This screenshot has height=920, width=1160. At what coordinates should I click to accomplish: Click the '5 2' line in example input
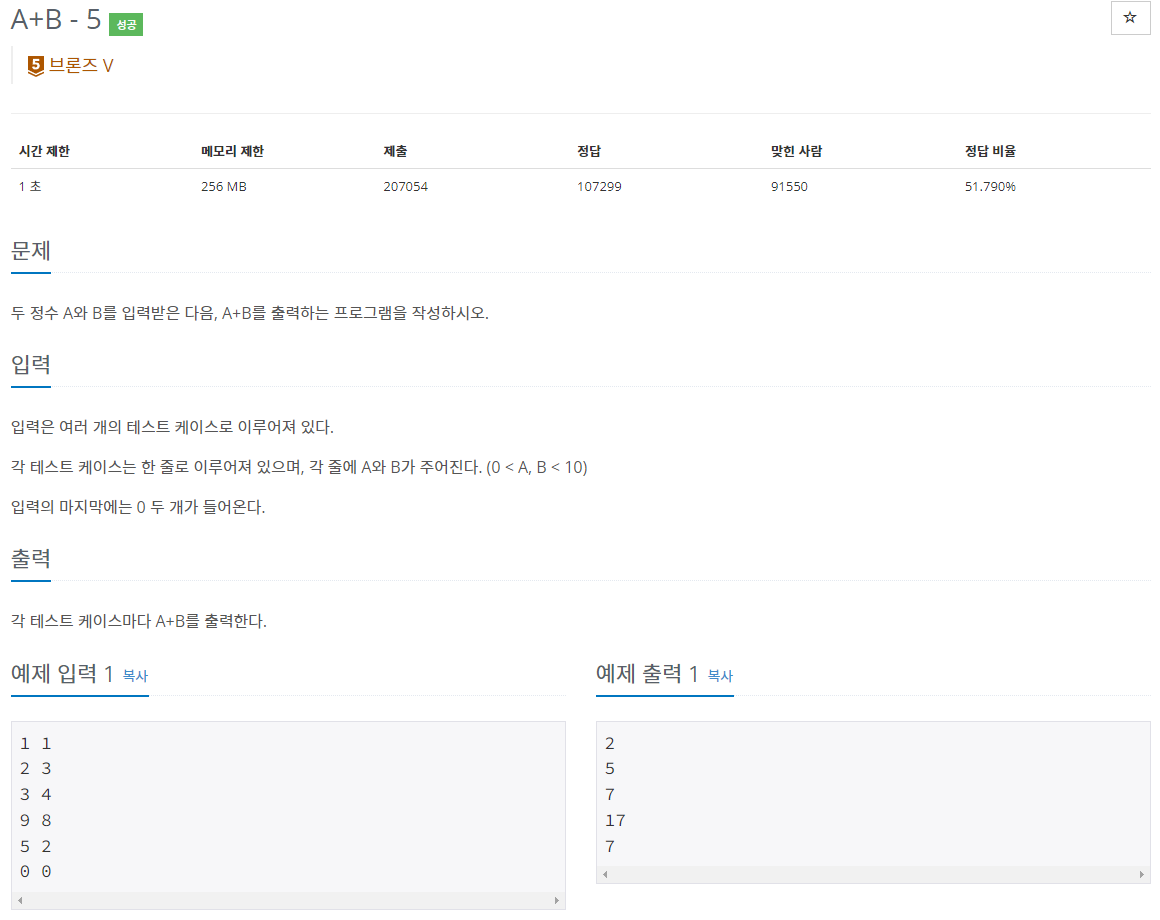(x=36, y=846)
